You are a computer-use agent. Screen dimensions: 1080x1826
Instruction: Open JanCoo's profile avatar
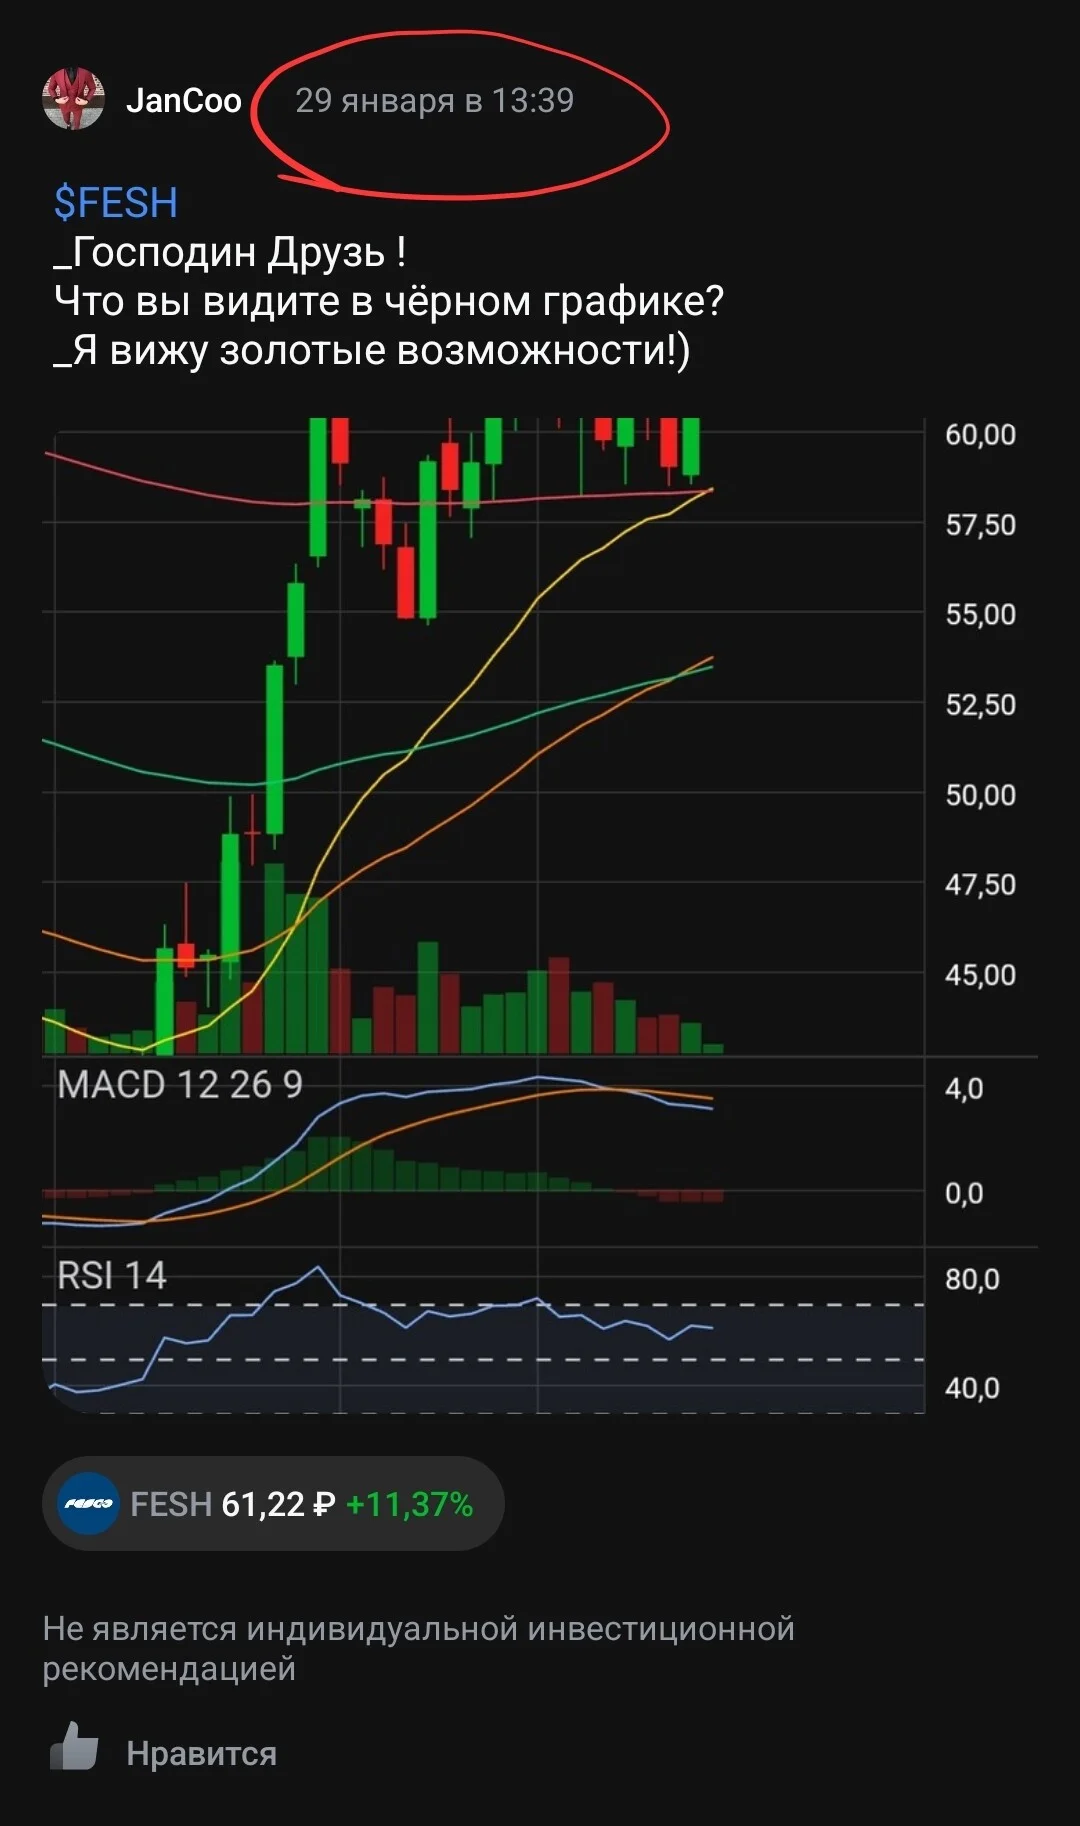[x=73, y=99]
